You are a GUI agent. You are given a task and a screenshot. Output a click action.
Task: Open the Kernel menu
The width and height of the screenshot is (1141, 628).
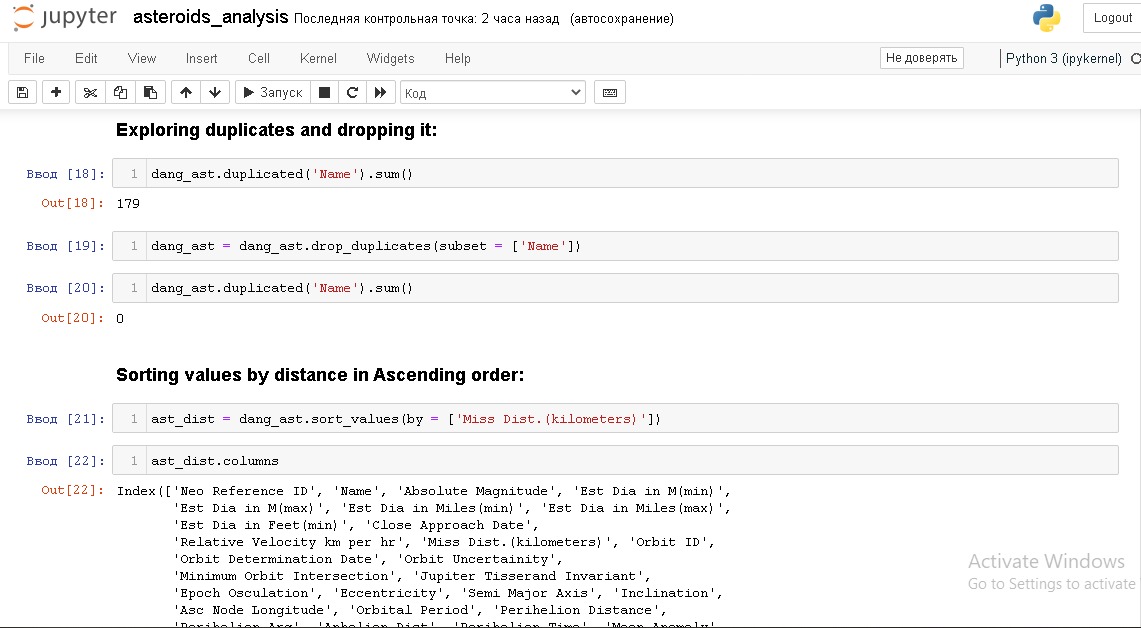coord(317,58)
